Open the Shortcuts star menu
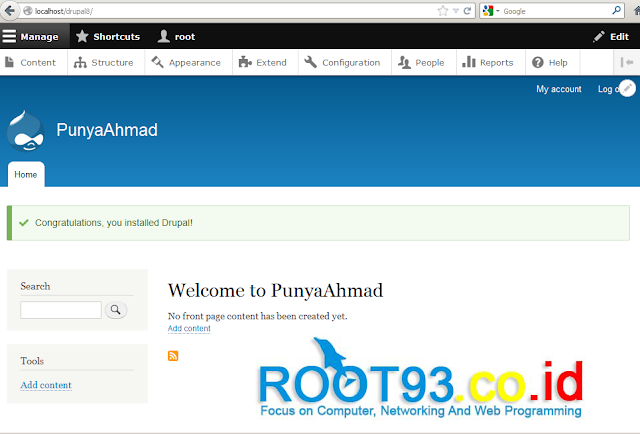This screenshot has width=640, height=434. [x=108, y=36]
